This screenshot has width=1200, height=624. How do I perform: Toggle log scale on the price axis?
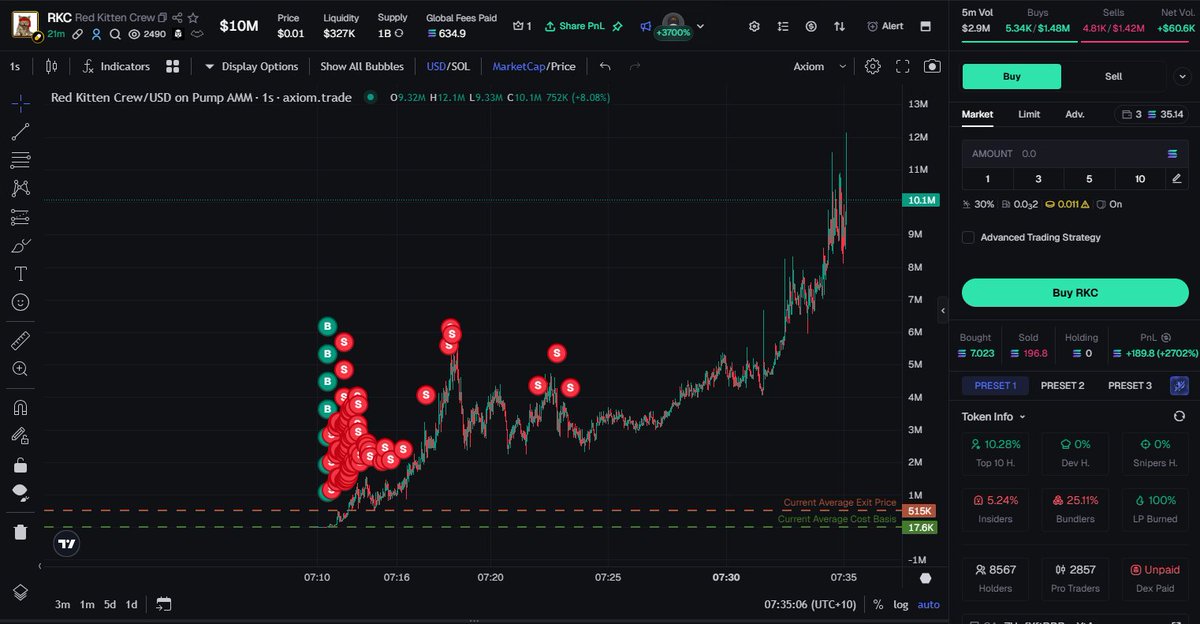(901, 604)
